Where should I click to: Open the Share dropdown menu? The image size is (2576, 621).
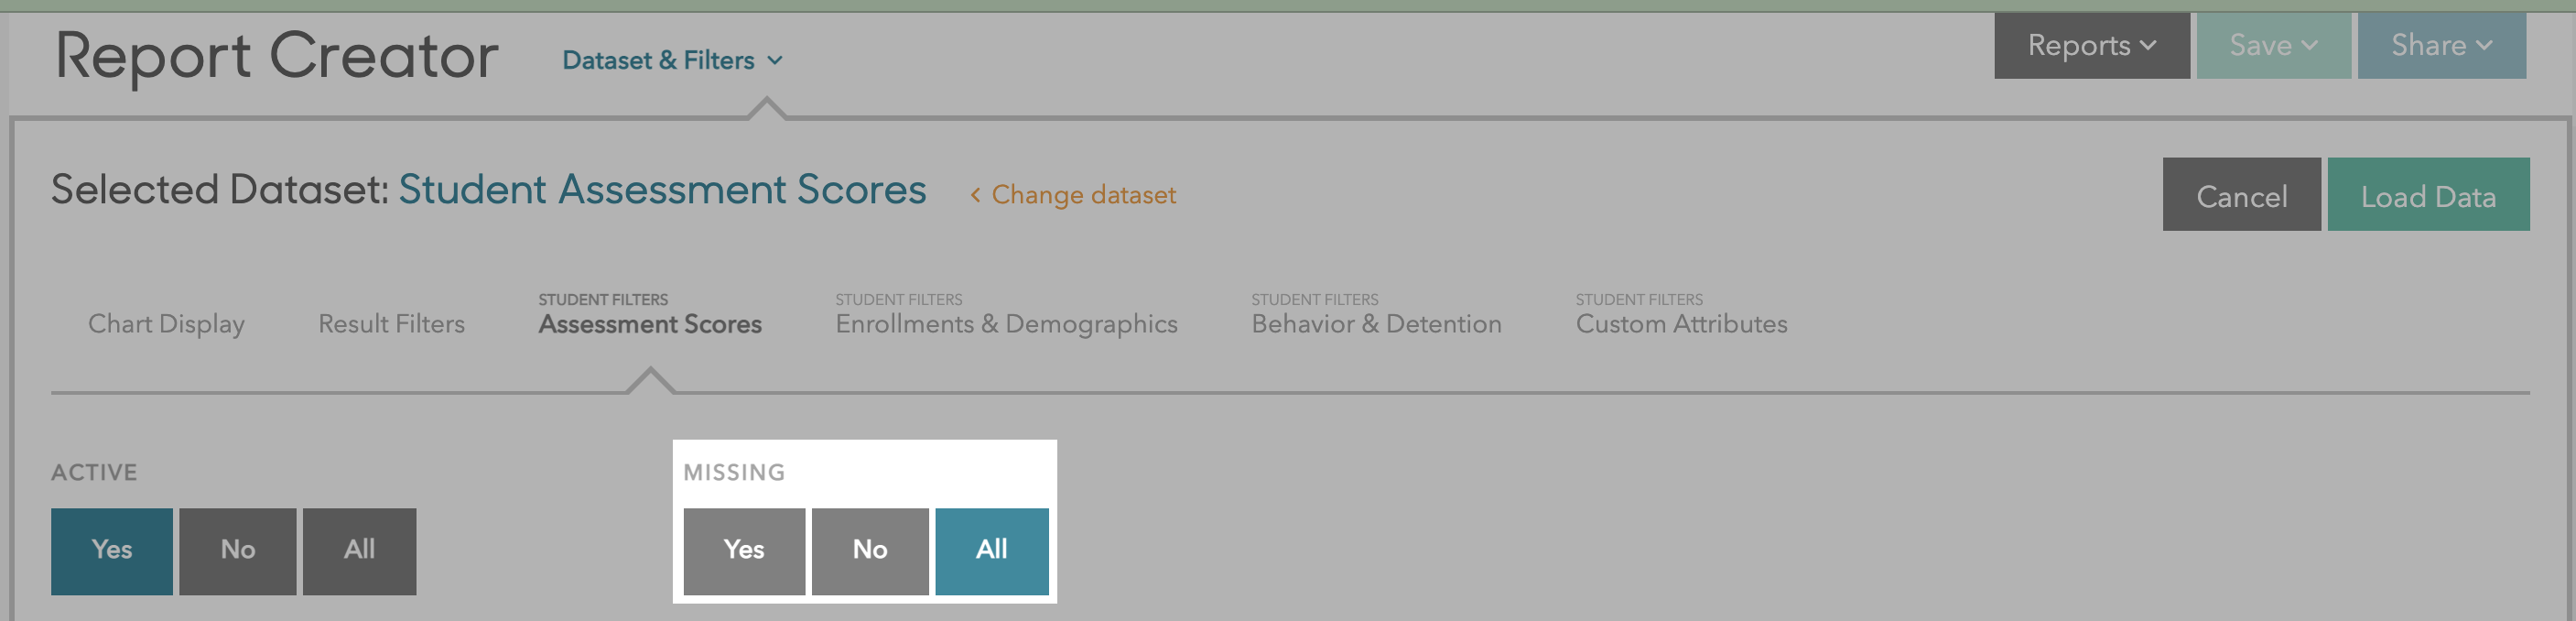tap(2441, 46)
